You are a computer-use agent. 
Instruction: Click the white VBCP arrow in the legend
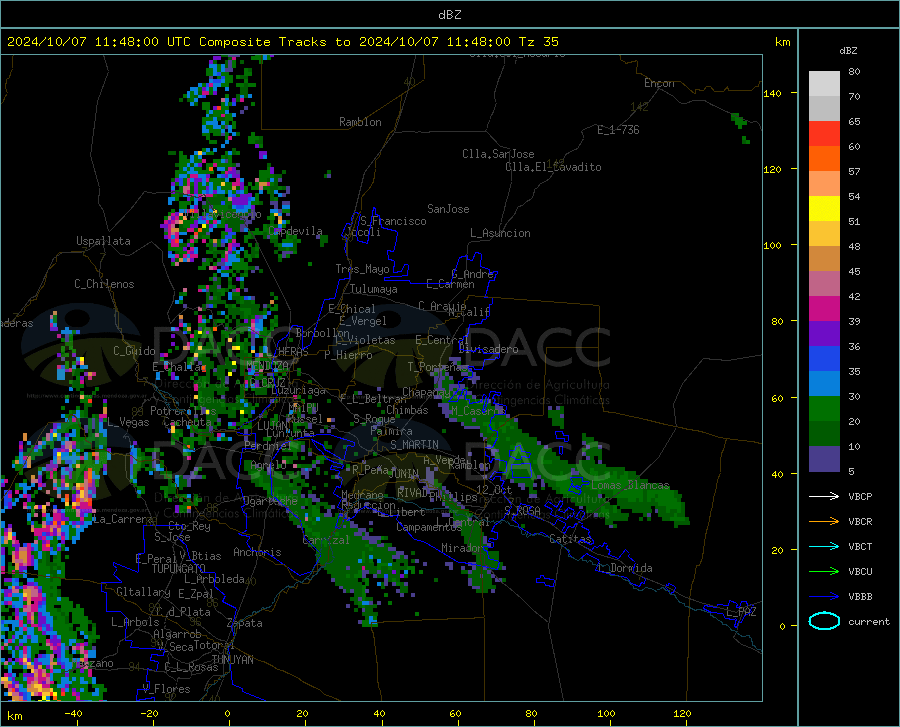(824, 496)
